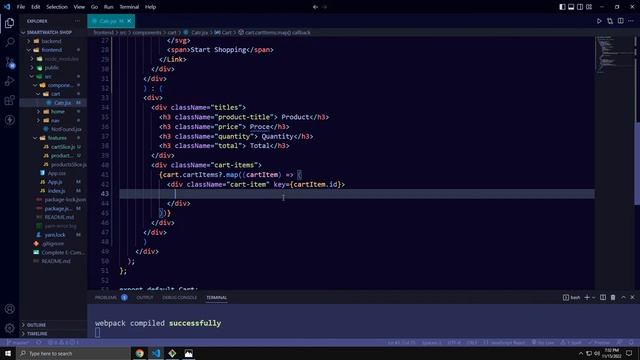Collapse the src folder

53,76
